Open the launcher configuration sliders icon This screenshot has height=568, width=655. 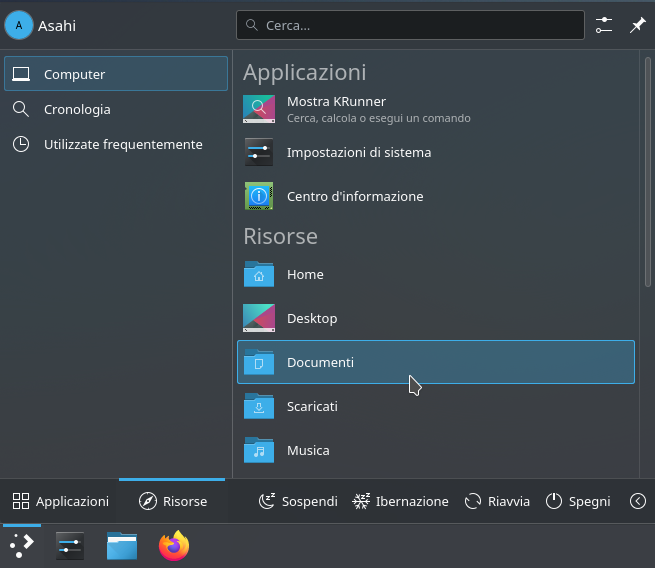(x=603, y=26)
